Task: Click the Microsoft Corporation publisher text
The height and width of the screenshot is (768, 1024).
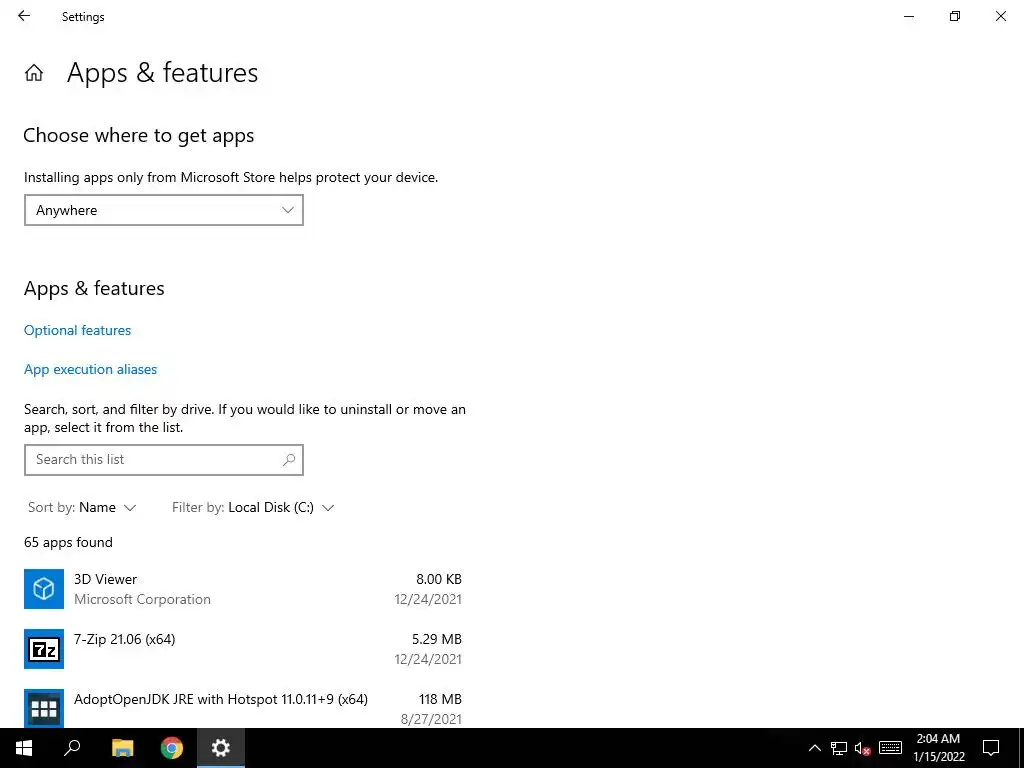Action: point(142,600)
